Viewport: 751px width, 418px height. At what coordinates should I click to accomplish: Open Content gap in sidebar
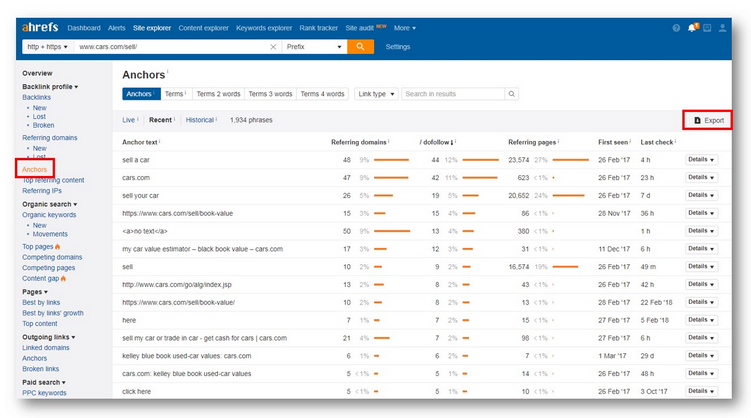pyautogui.click(x=41, y=278)
